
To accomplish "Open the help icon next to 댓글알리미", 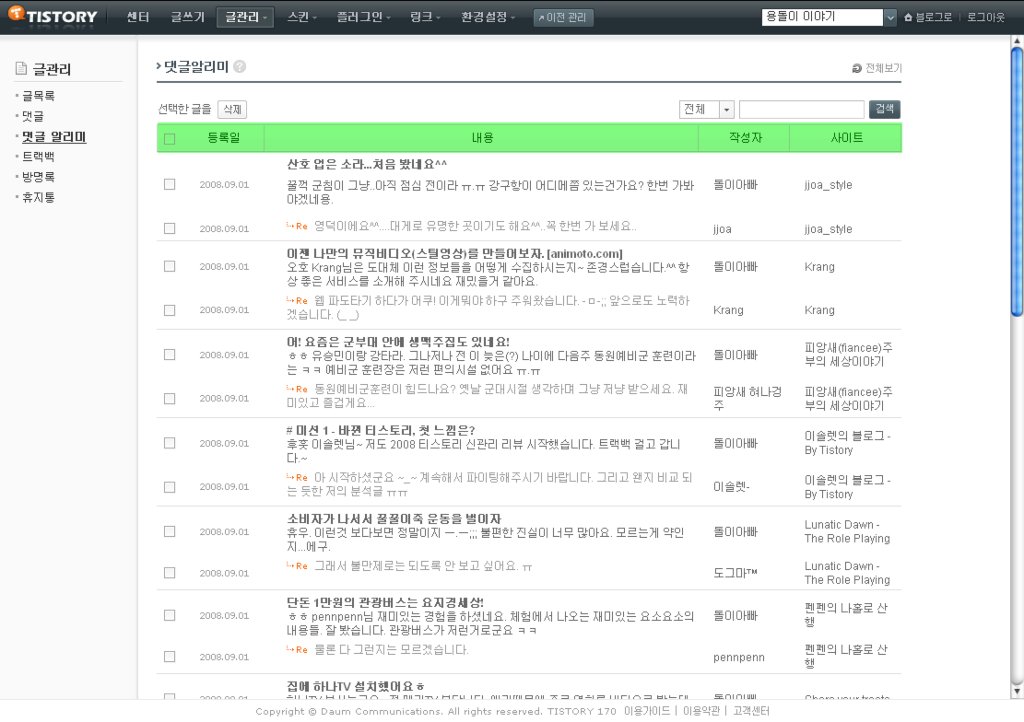I will tap(240, 67).
